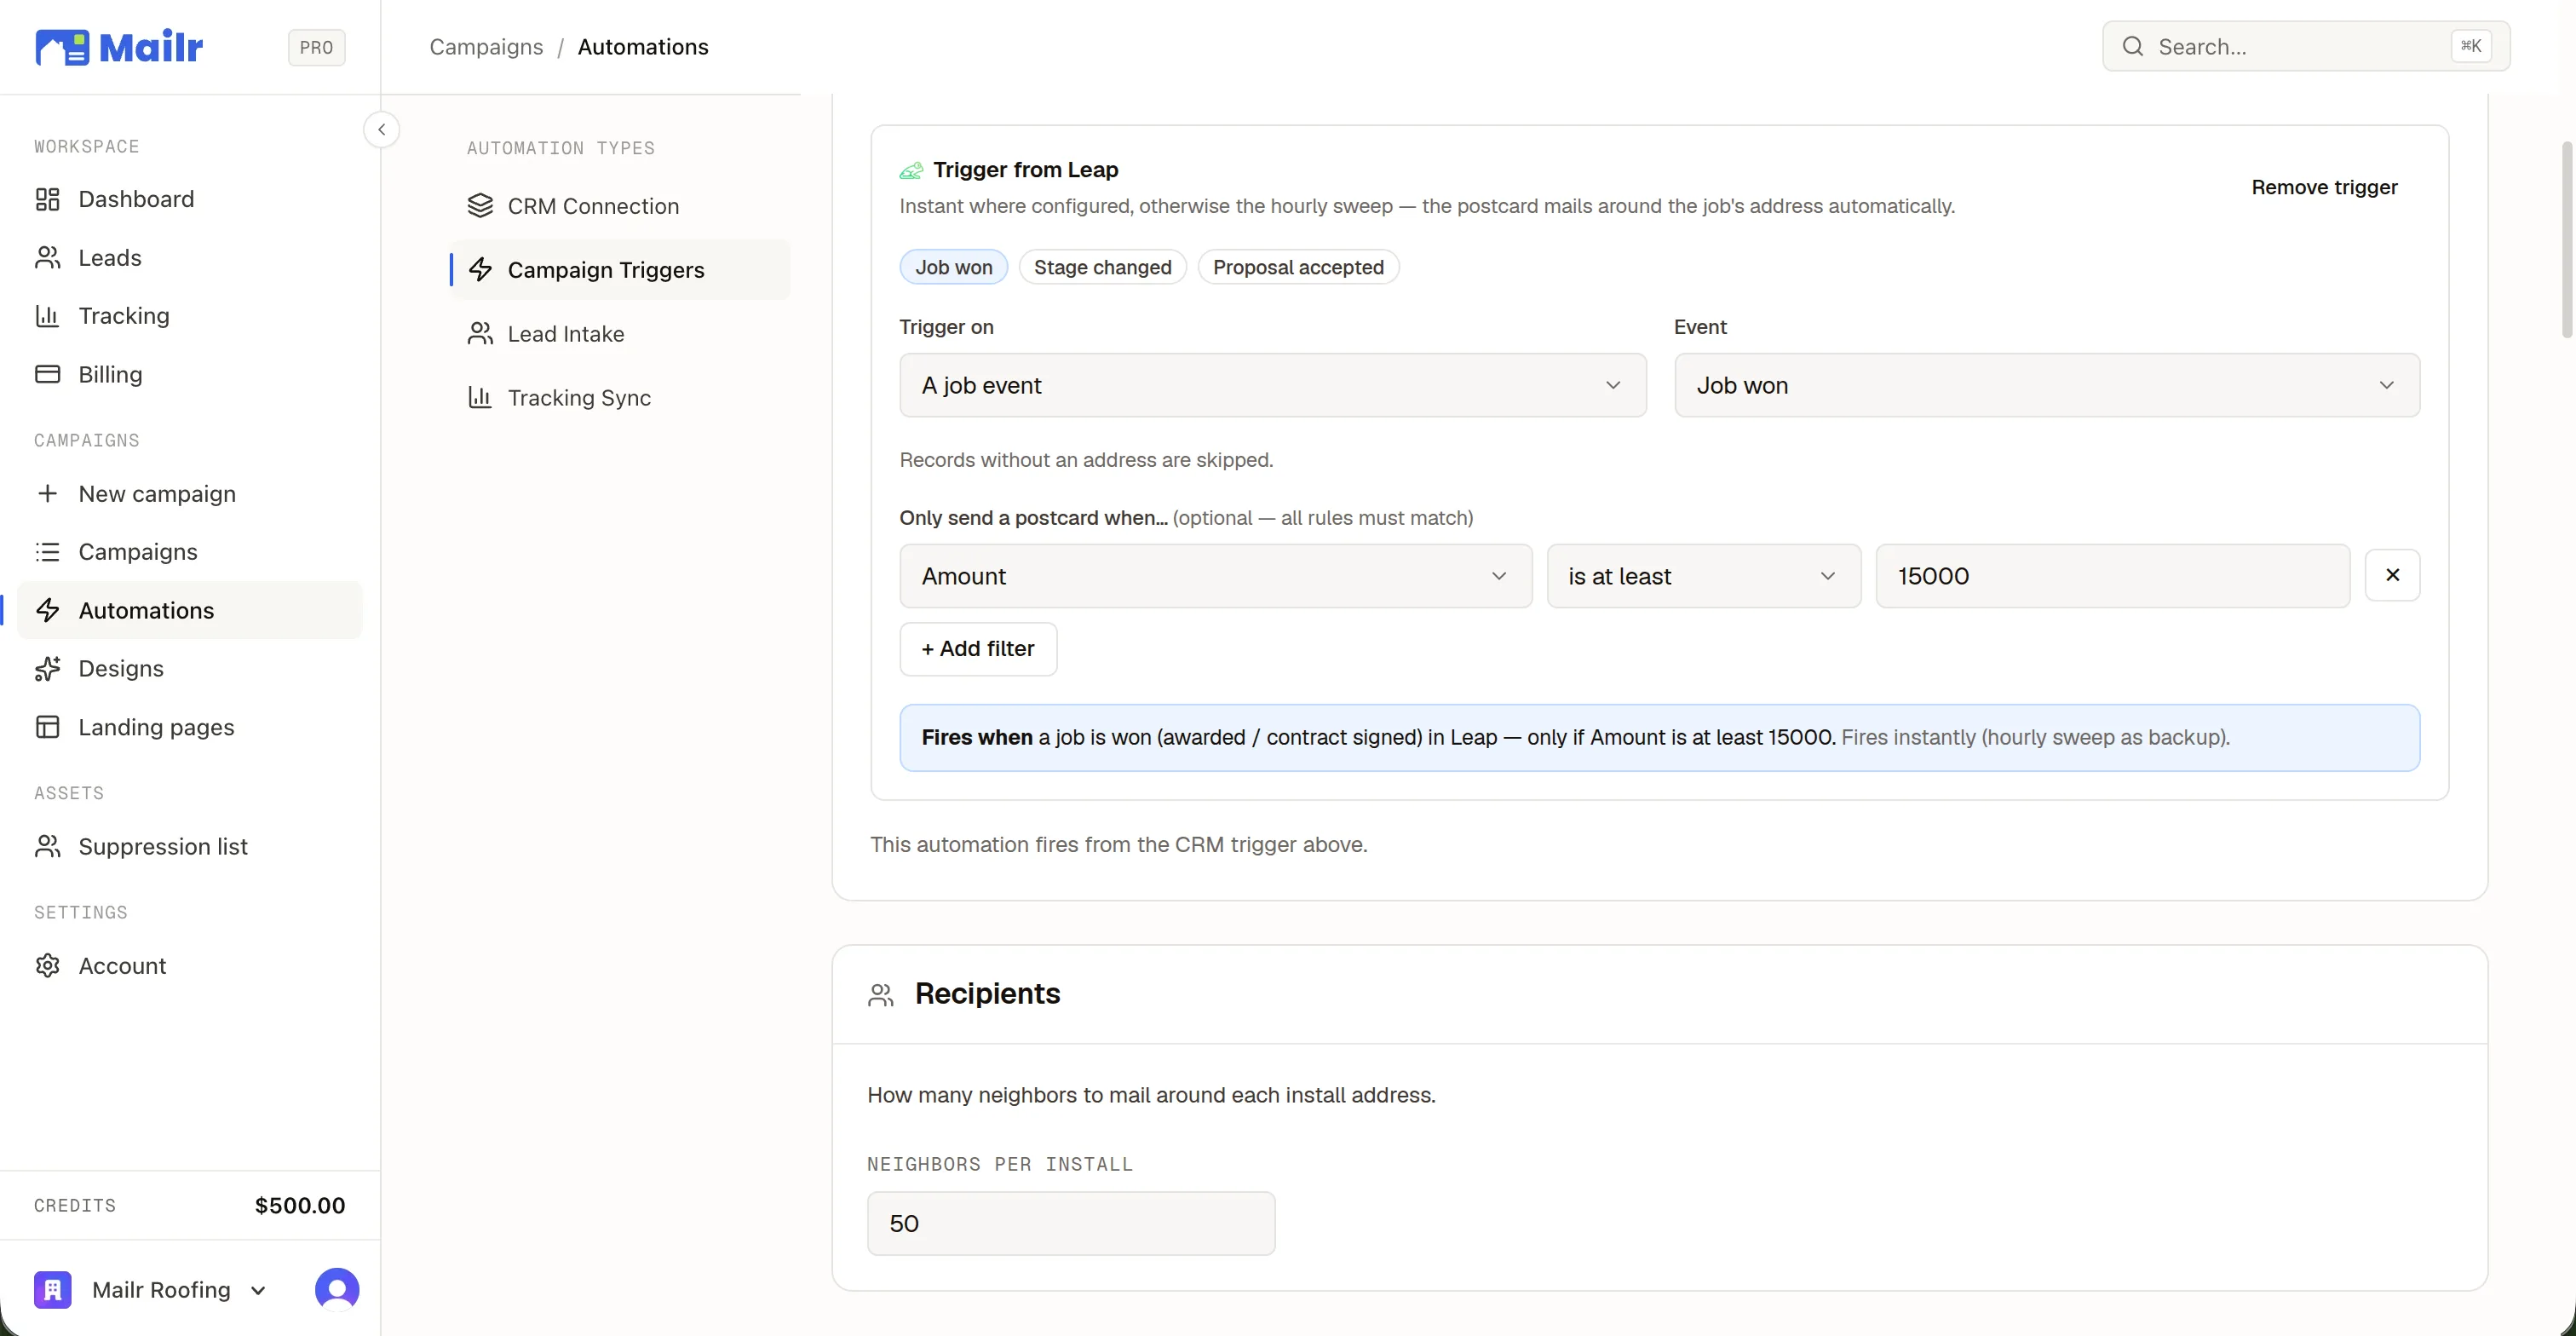This screenshot has height=1336, width=2576.
Task: Collapse the sidebar with the chevron button
Action: point(381,130)
